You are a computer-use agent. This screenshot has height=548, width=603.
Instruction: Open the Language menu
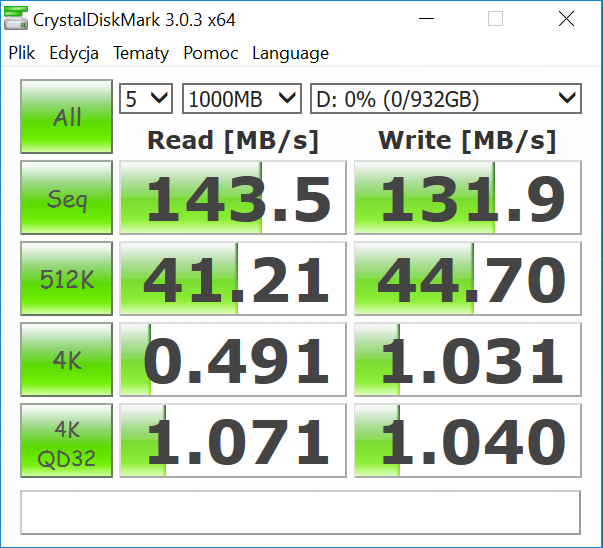(x=290, y=53)
